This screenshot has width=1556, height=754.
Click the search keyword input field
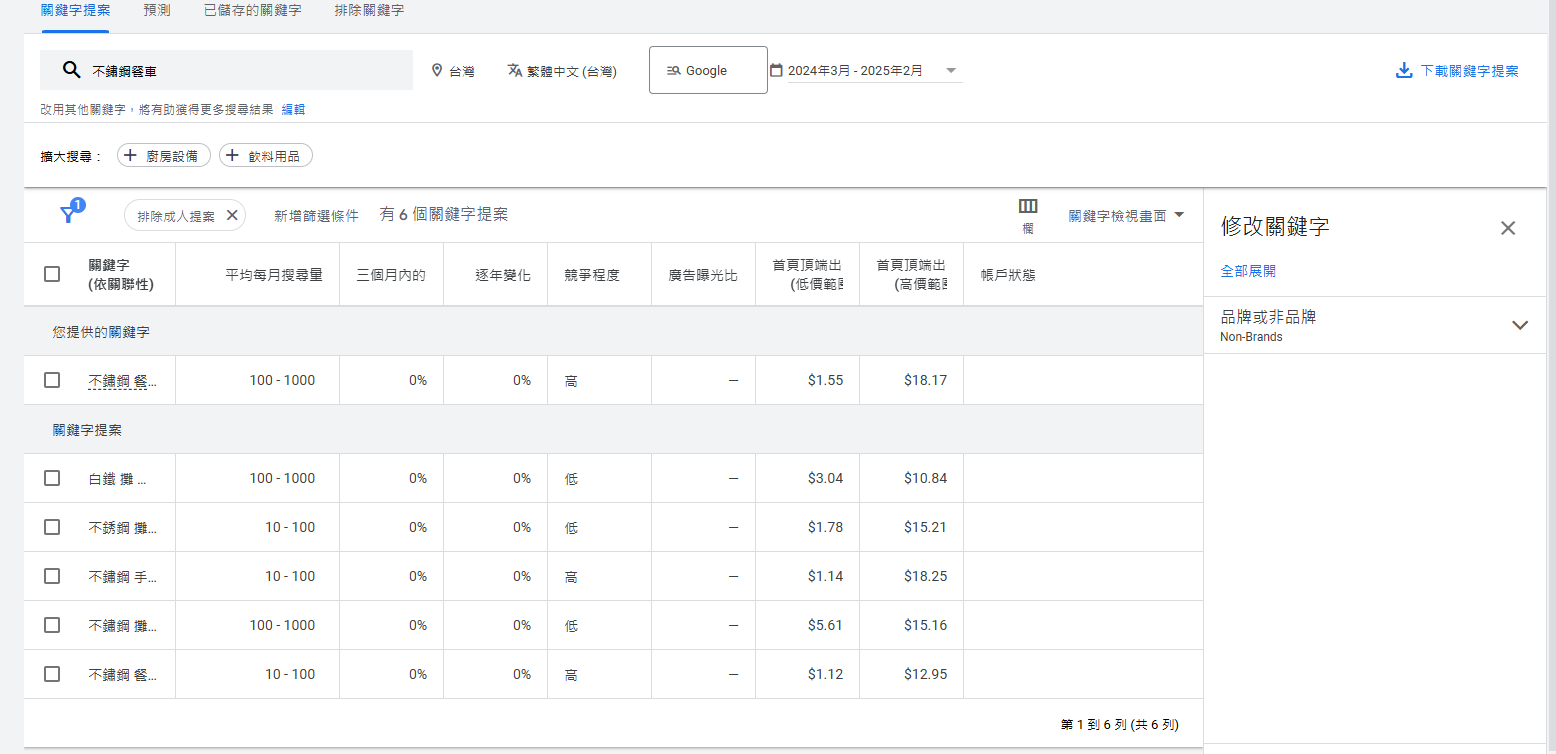[x=226, y=70]
